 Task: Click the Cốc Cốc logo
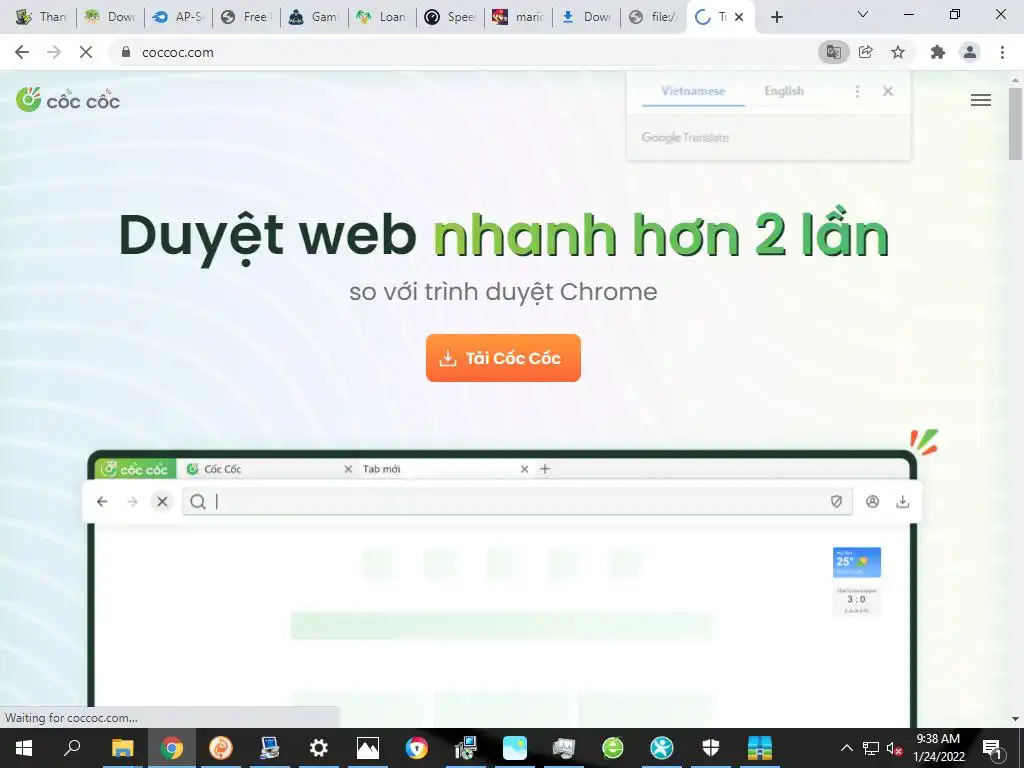[68, 99]
